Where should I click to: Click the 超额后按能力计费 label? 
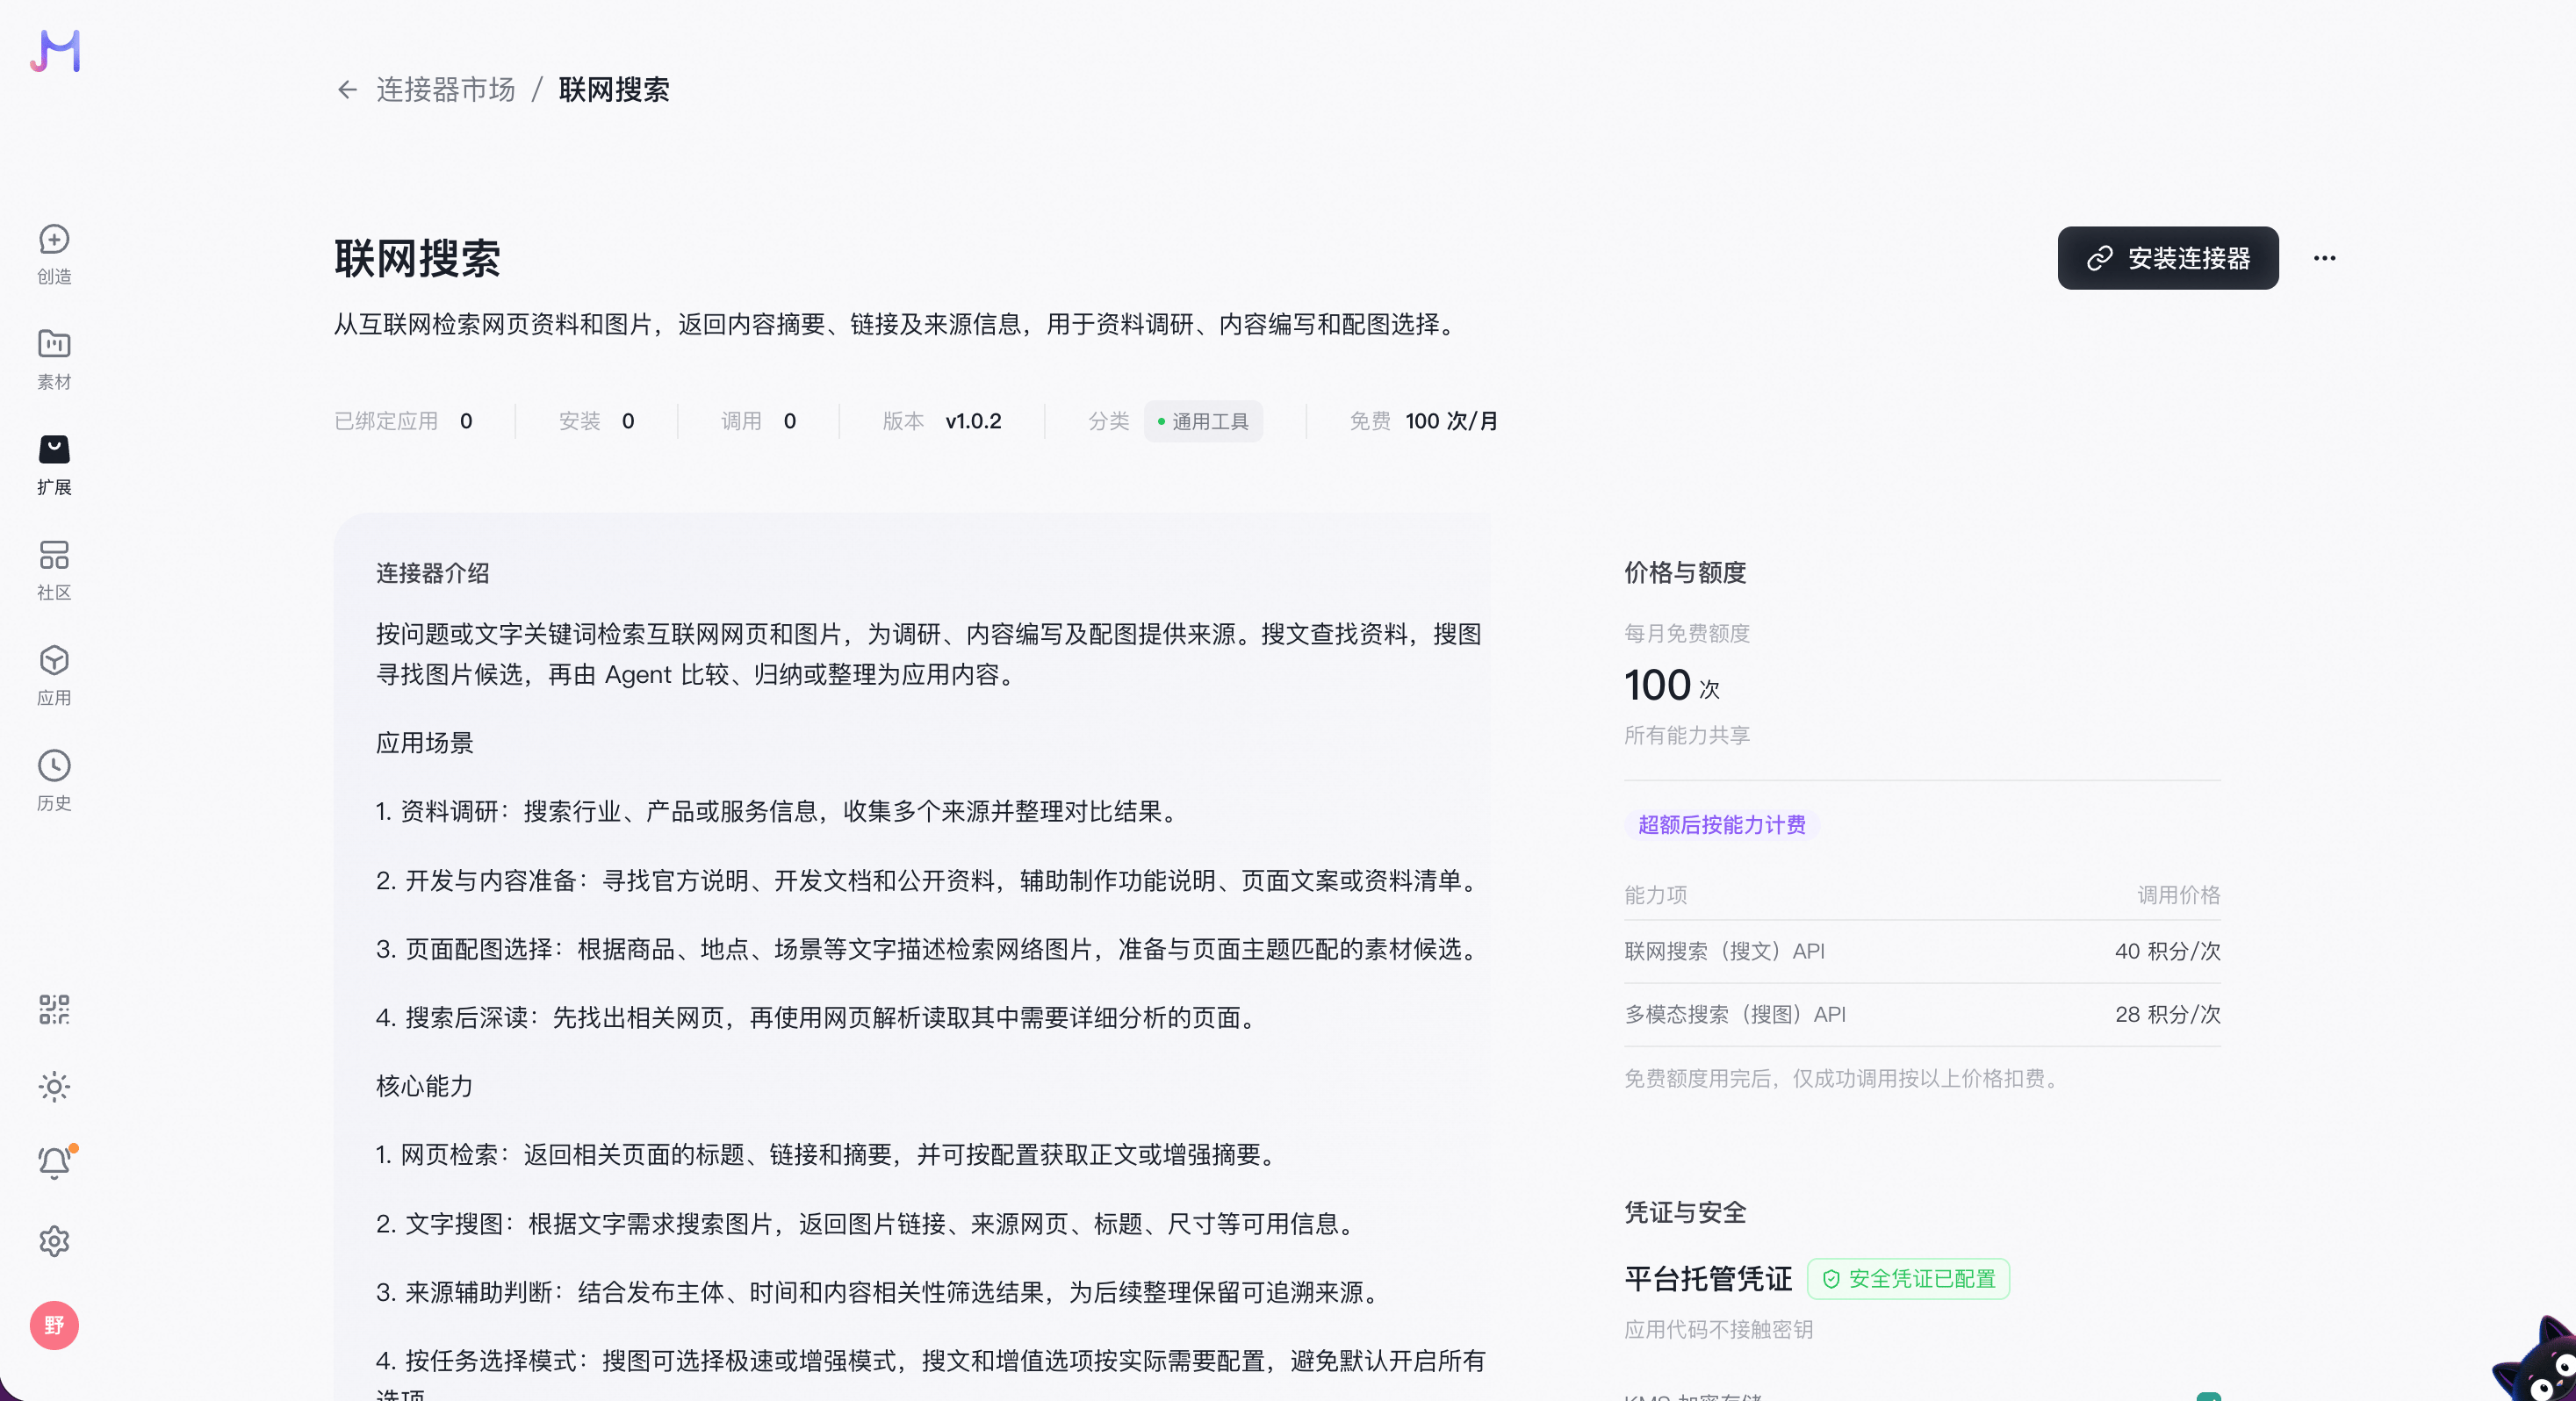click(x=1721, y=825)
